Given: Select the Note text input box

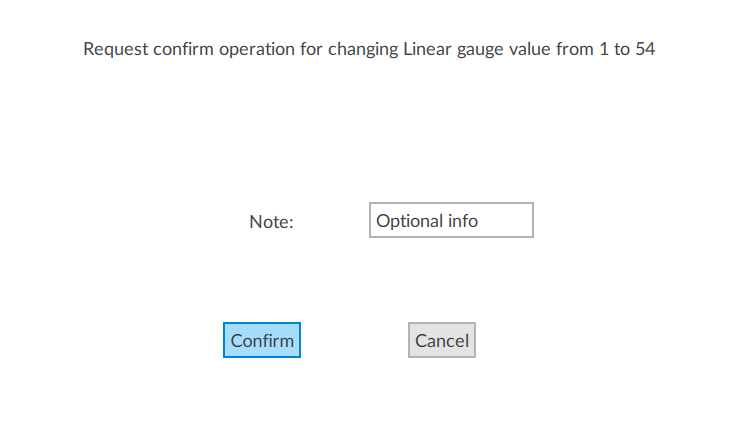Looking at the screenshot, I should [451, 221].
